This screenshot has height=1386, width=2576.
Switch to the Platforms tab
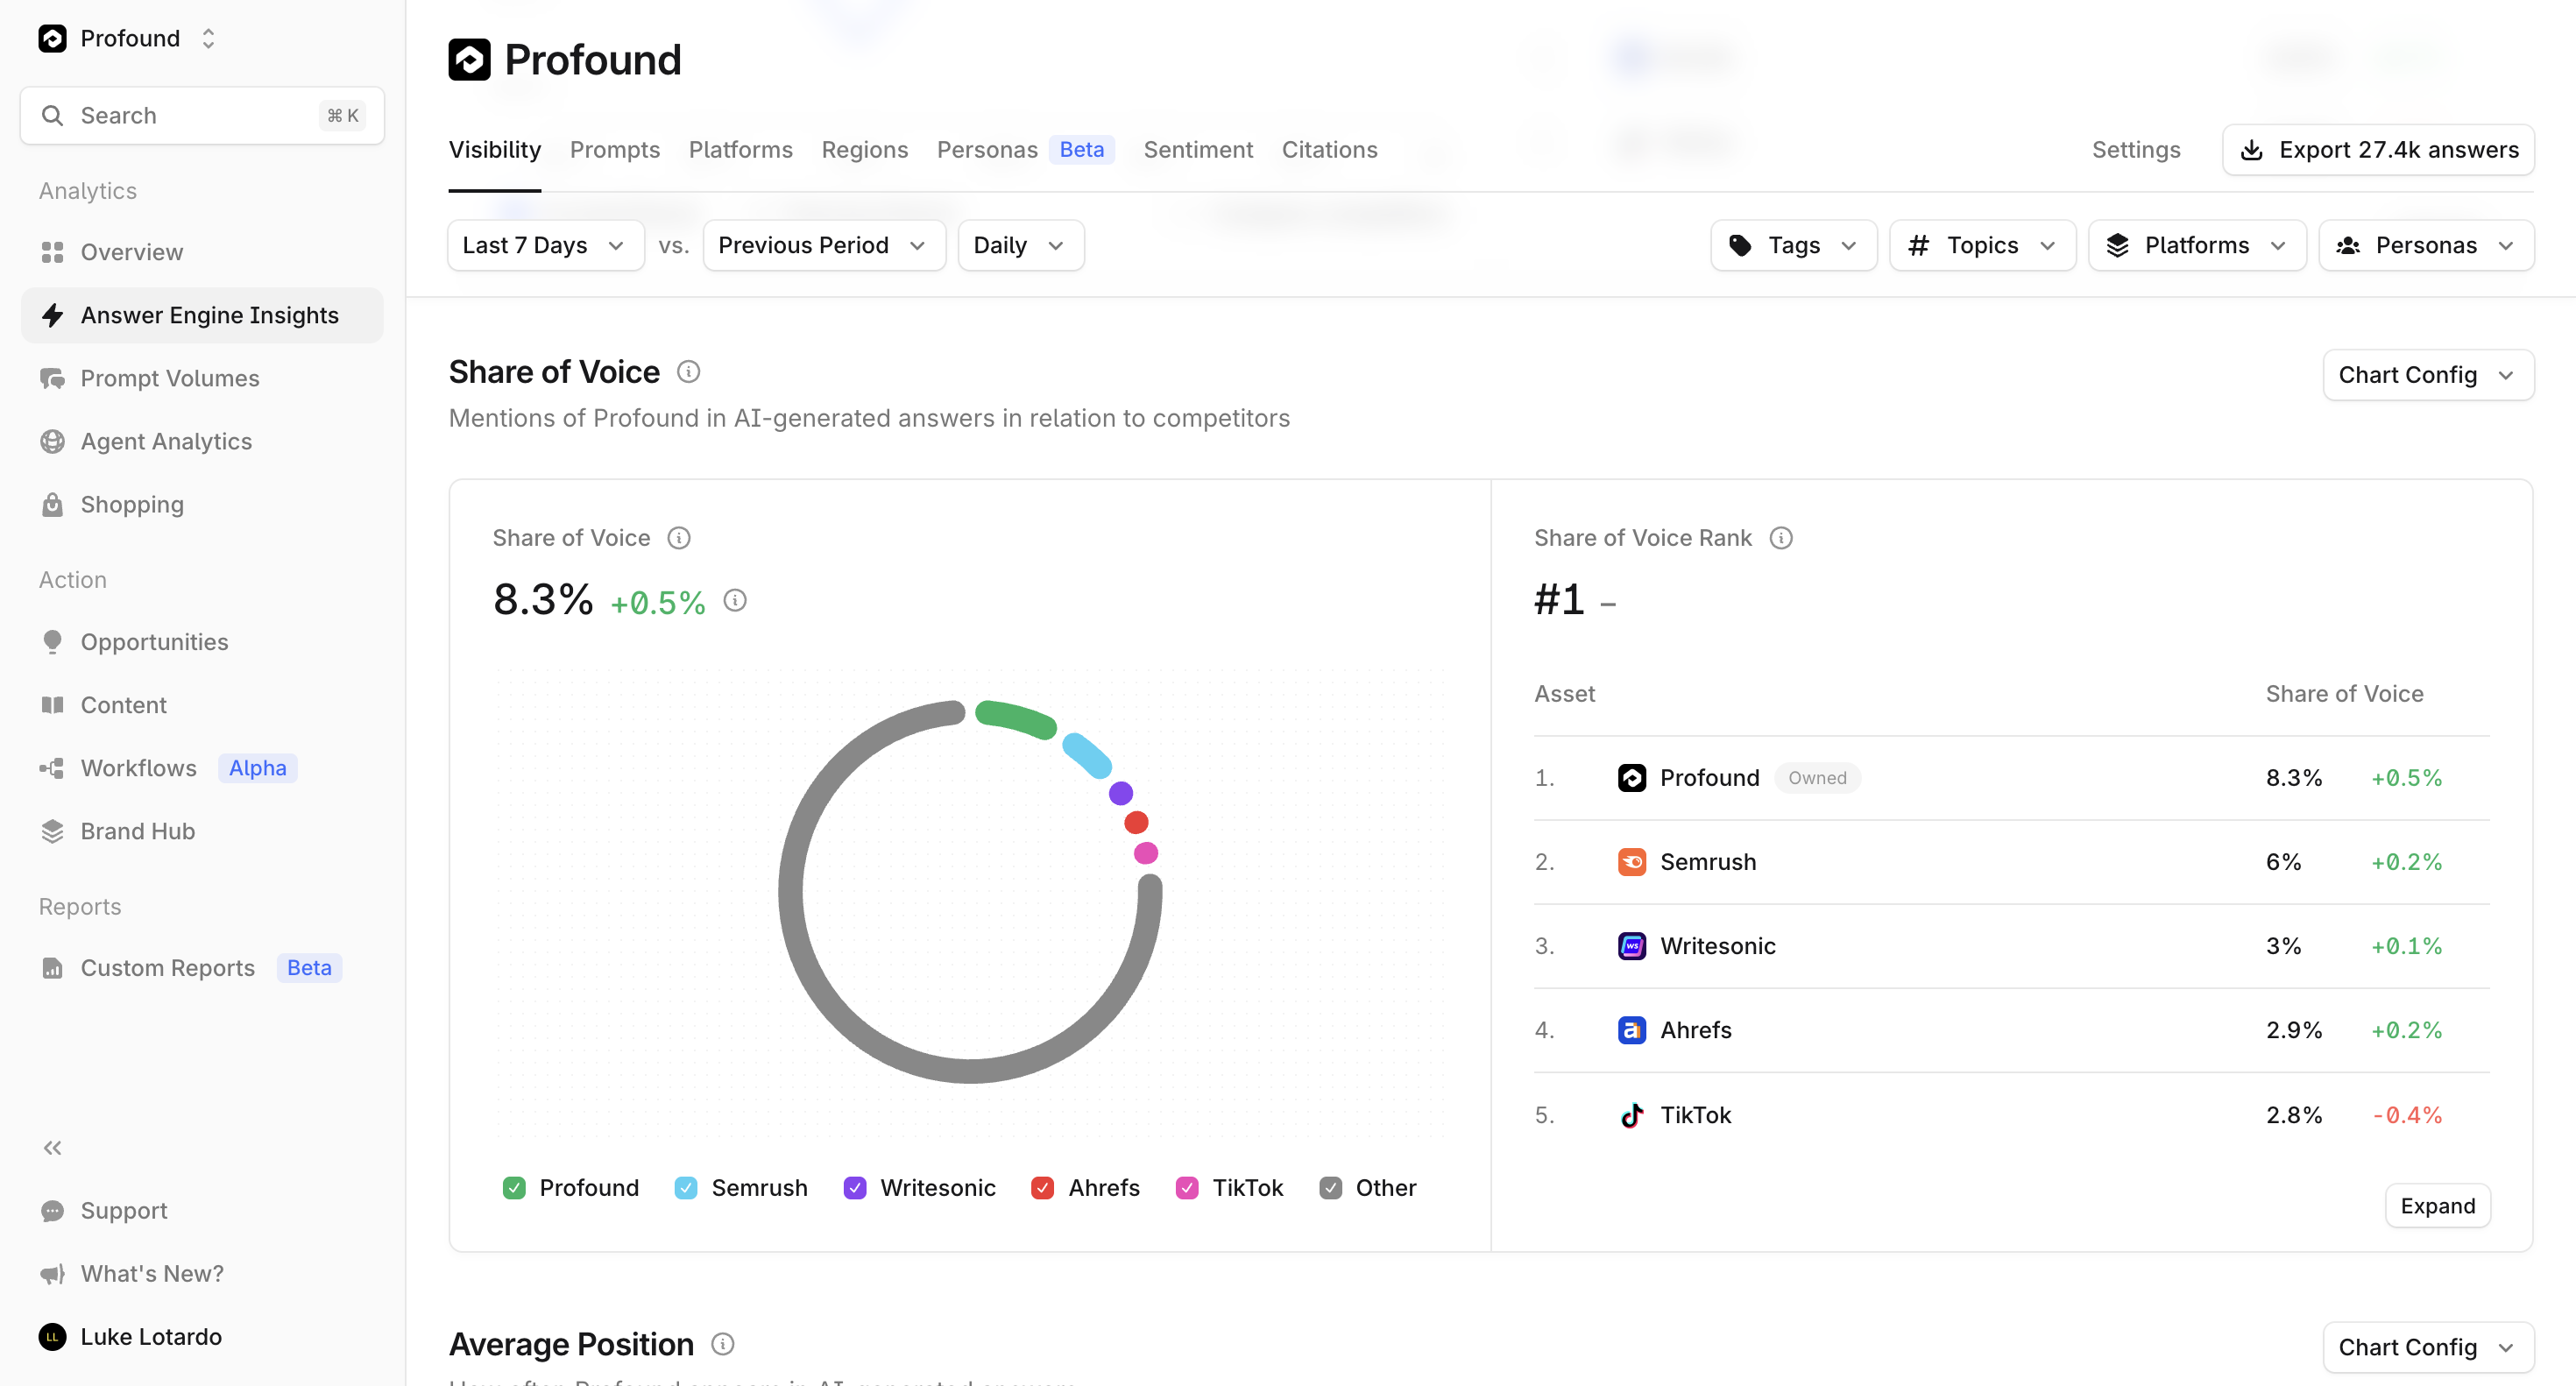coord(740,150)
